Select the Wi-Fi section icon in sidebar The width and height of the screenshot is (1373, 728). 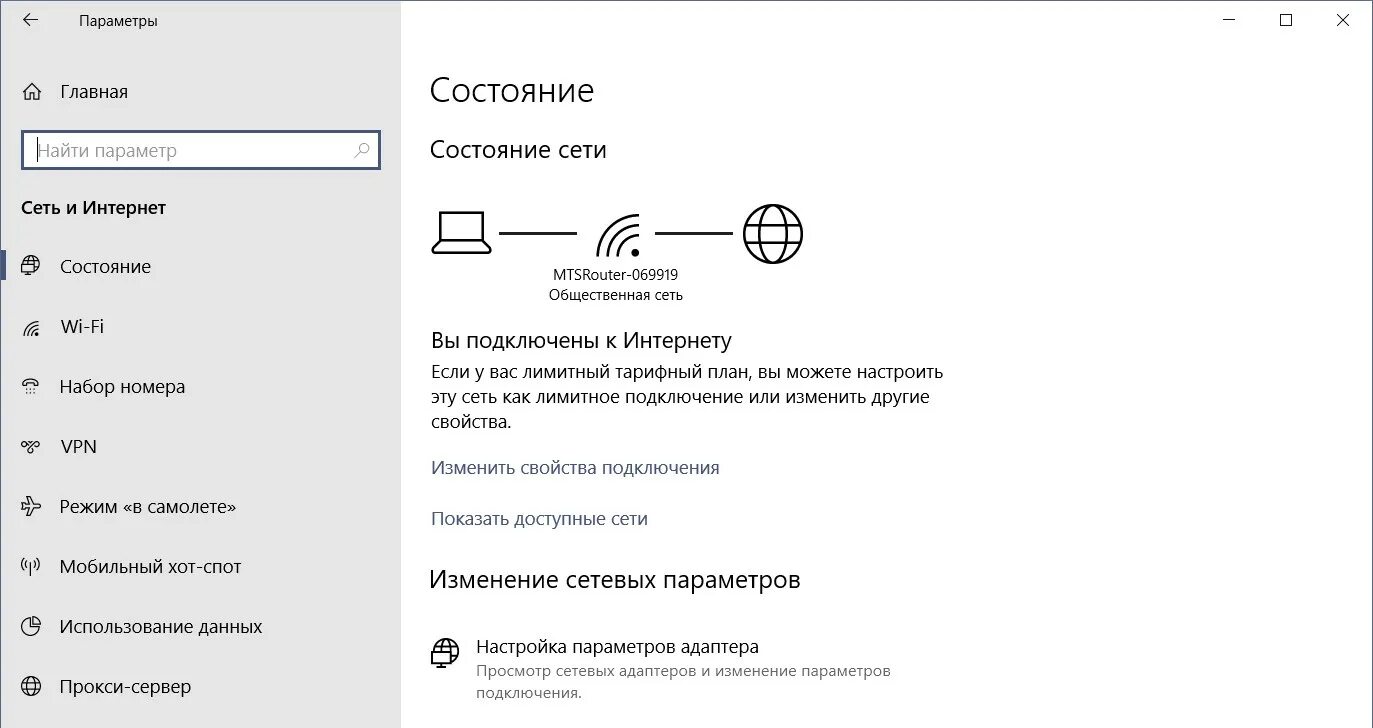(x=28, y=326)
